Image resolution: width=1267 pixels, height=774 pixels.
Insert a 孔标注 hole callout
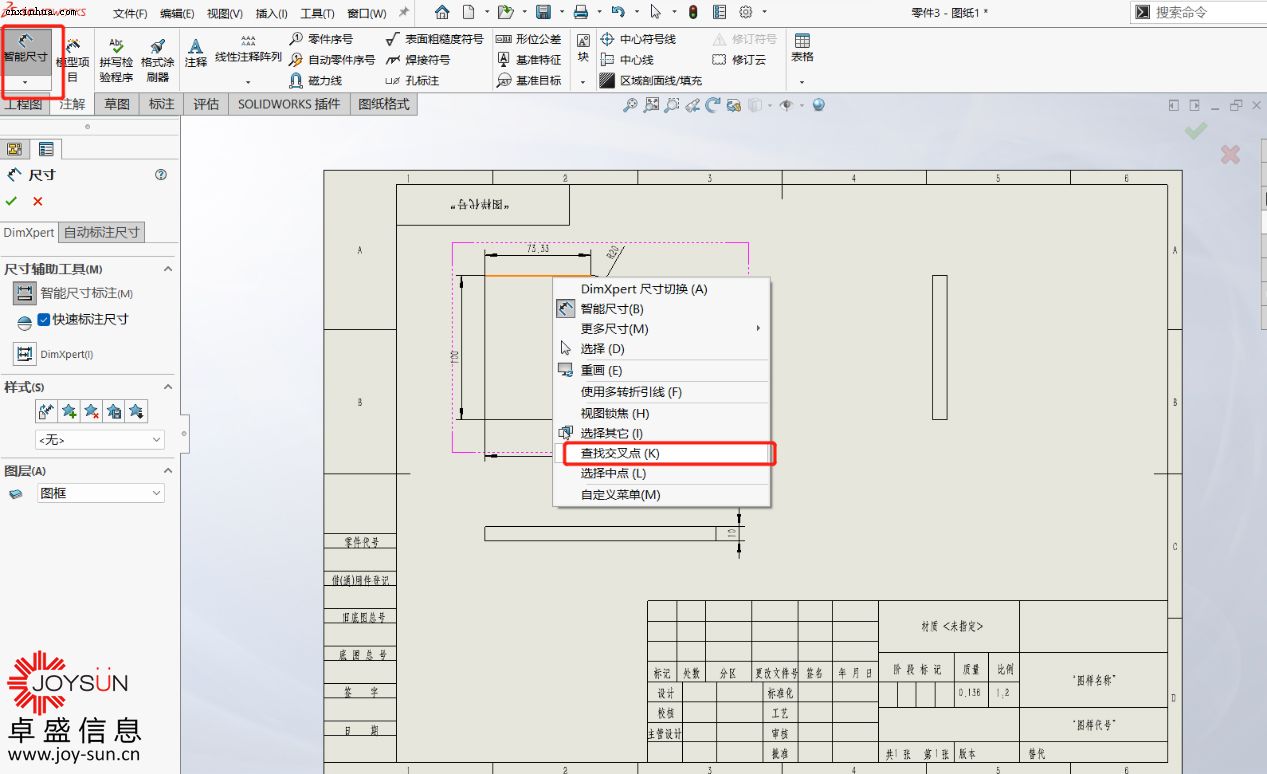click(412, 81)
